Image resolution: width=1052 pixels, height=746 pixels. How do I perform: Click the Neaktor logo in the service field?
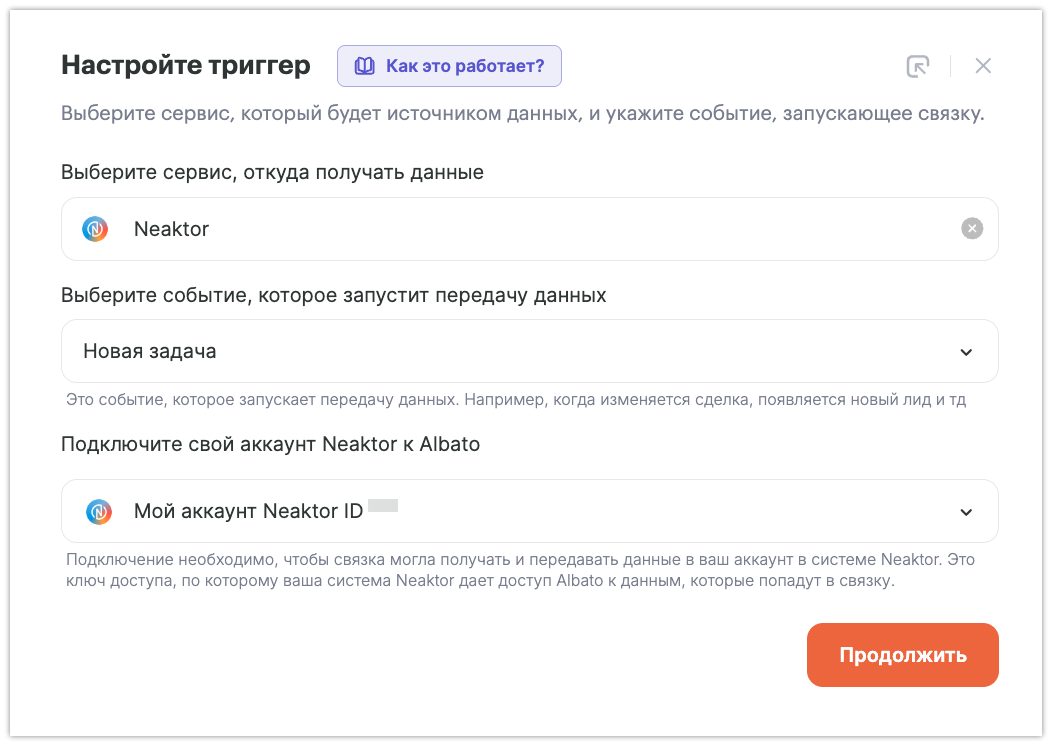[x=95, y=229]
